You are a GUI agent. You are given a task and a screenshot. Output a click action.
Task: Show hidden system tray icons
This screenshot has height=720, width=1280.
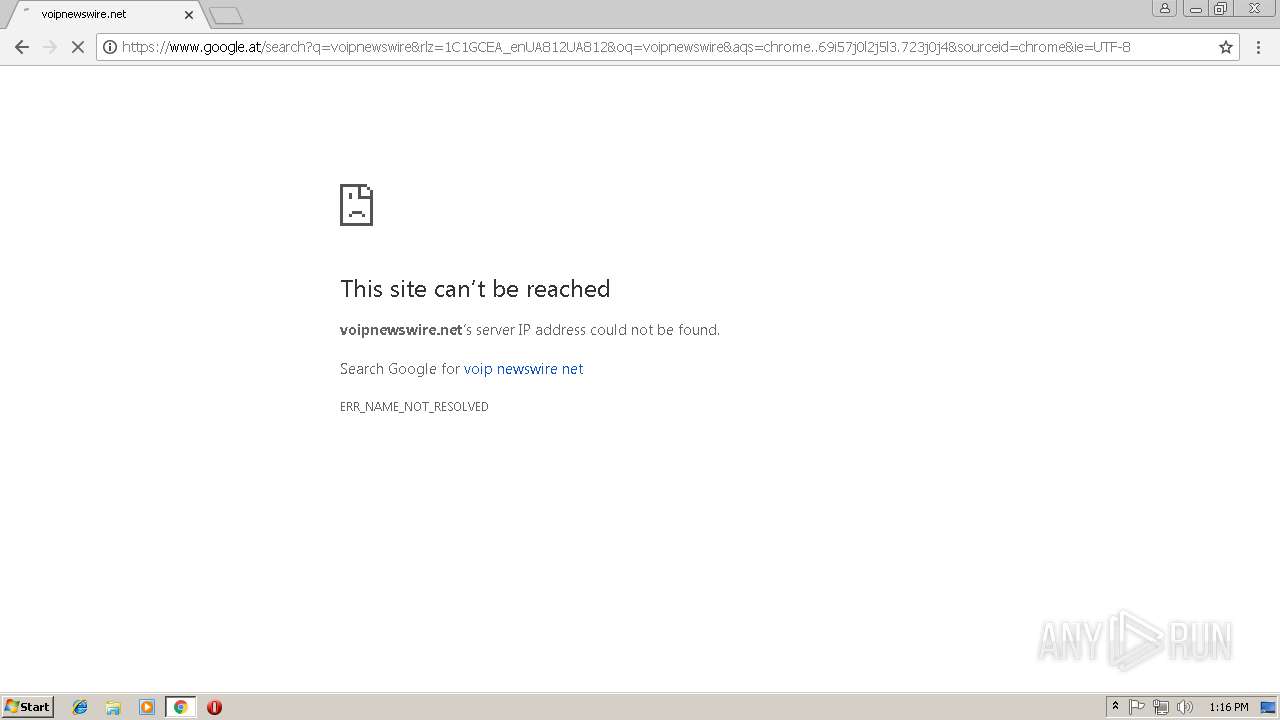1116,707
